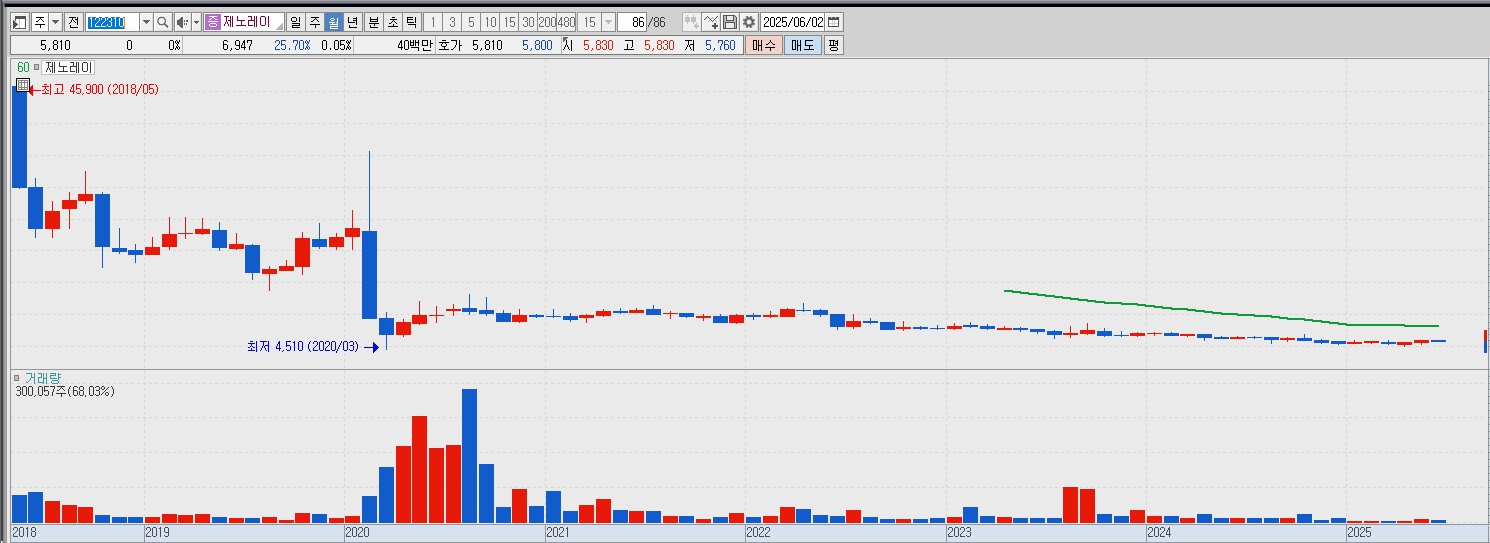Open the 주 stock type dropdown arrow
This screenshot has height=543, width=1490.
tap(55, 22)
